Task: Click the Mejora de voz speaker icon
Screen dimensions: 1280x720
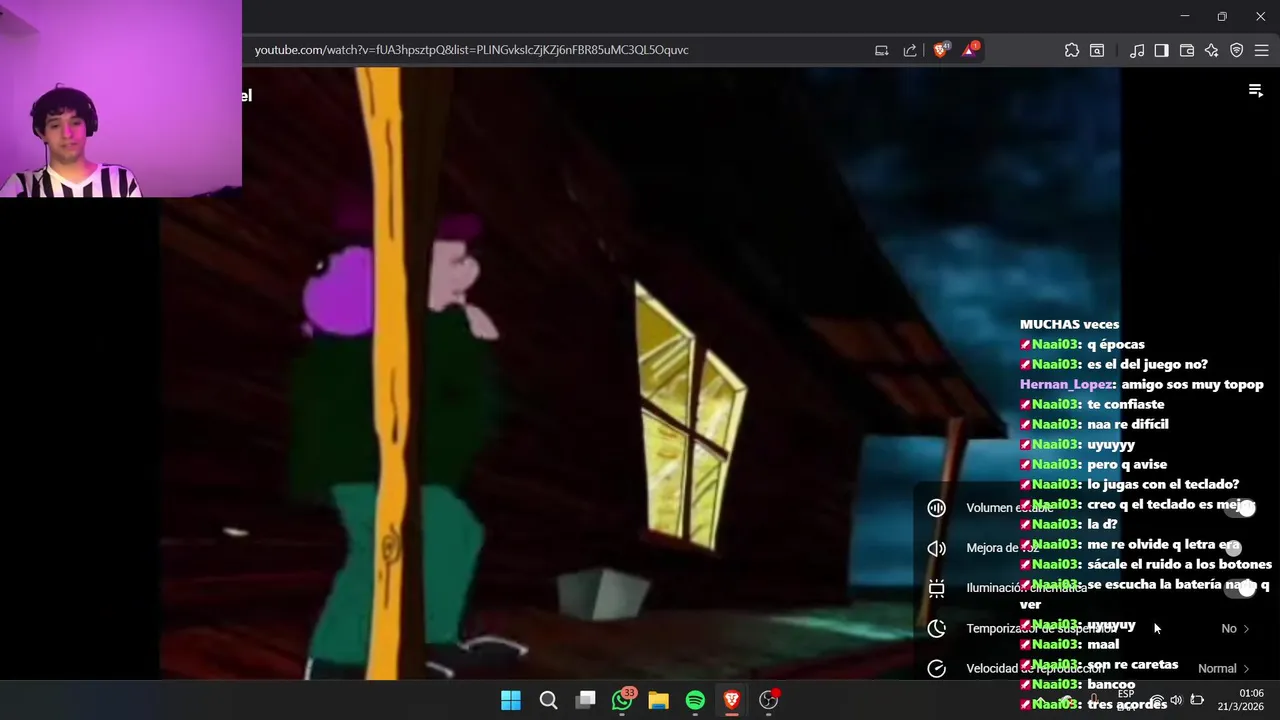Action: tap(937, 548)
